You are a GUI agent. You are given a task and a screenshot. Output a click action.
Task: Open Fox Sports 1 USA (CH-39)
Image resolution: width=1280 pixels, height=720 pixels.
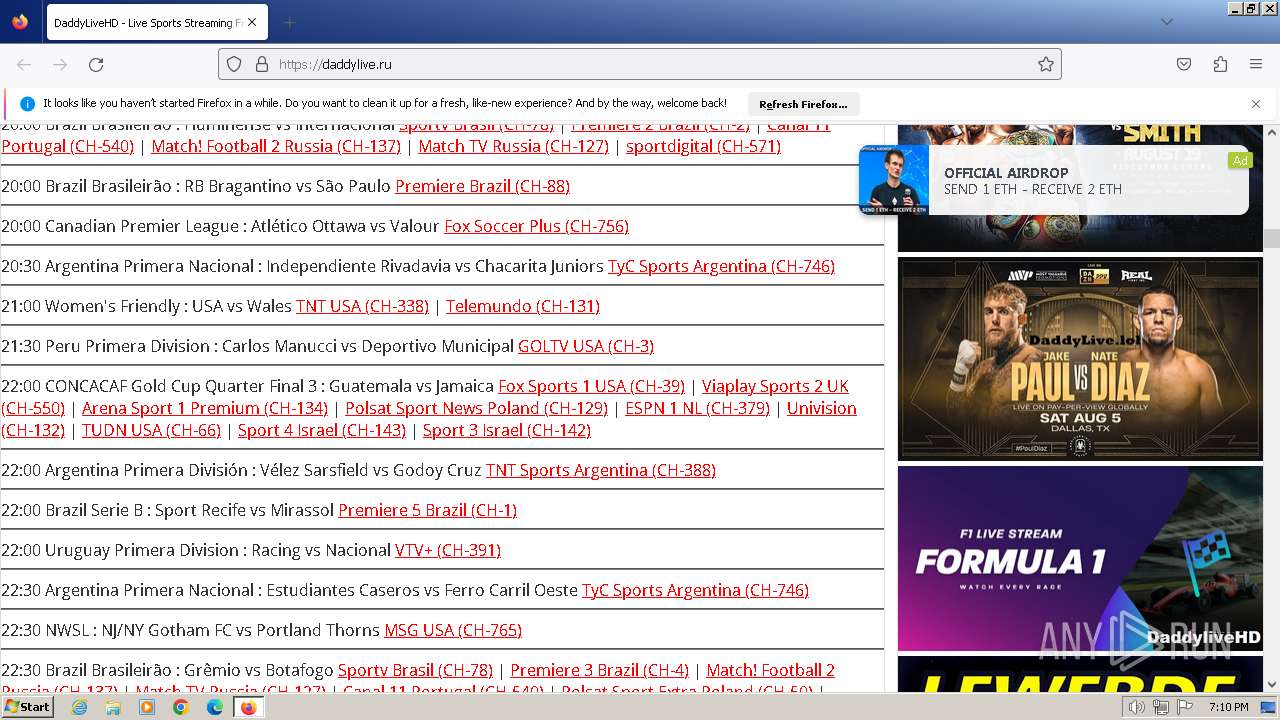tap(591, 386)
